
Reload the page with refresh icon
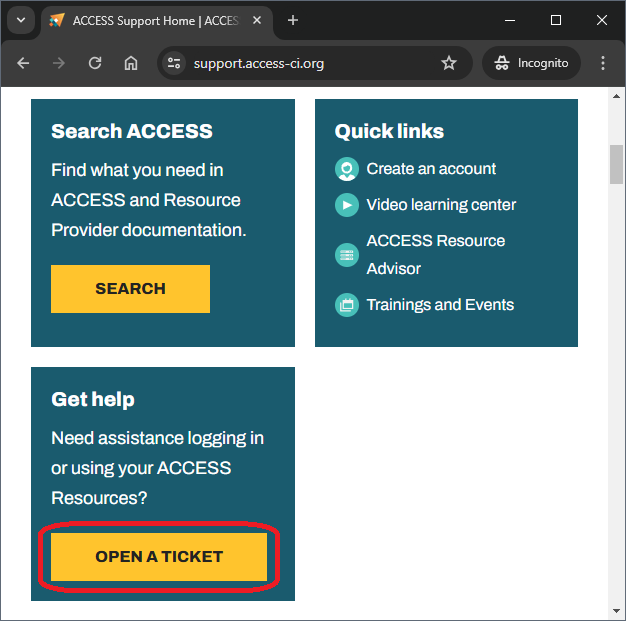pyautogui.click(x=95, y=63)
